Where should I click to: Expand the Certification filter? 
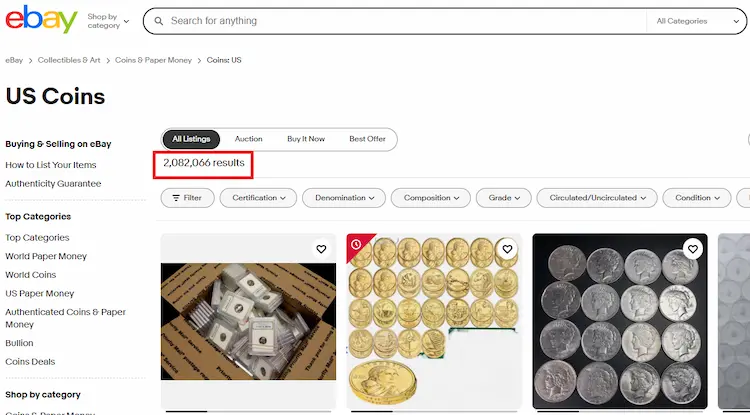tap(258, 198)
